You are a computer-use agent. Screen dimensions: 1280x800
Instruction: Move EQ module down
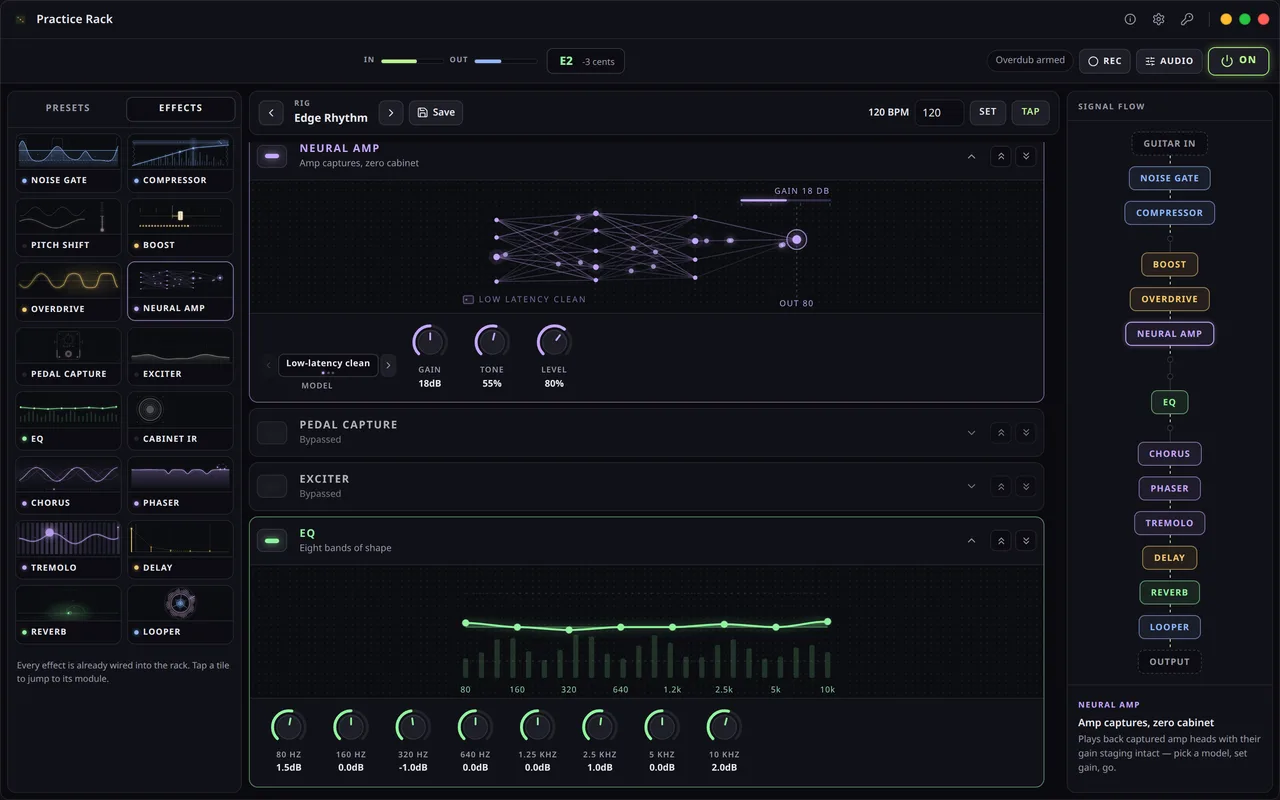(1025, 541)
